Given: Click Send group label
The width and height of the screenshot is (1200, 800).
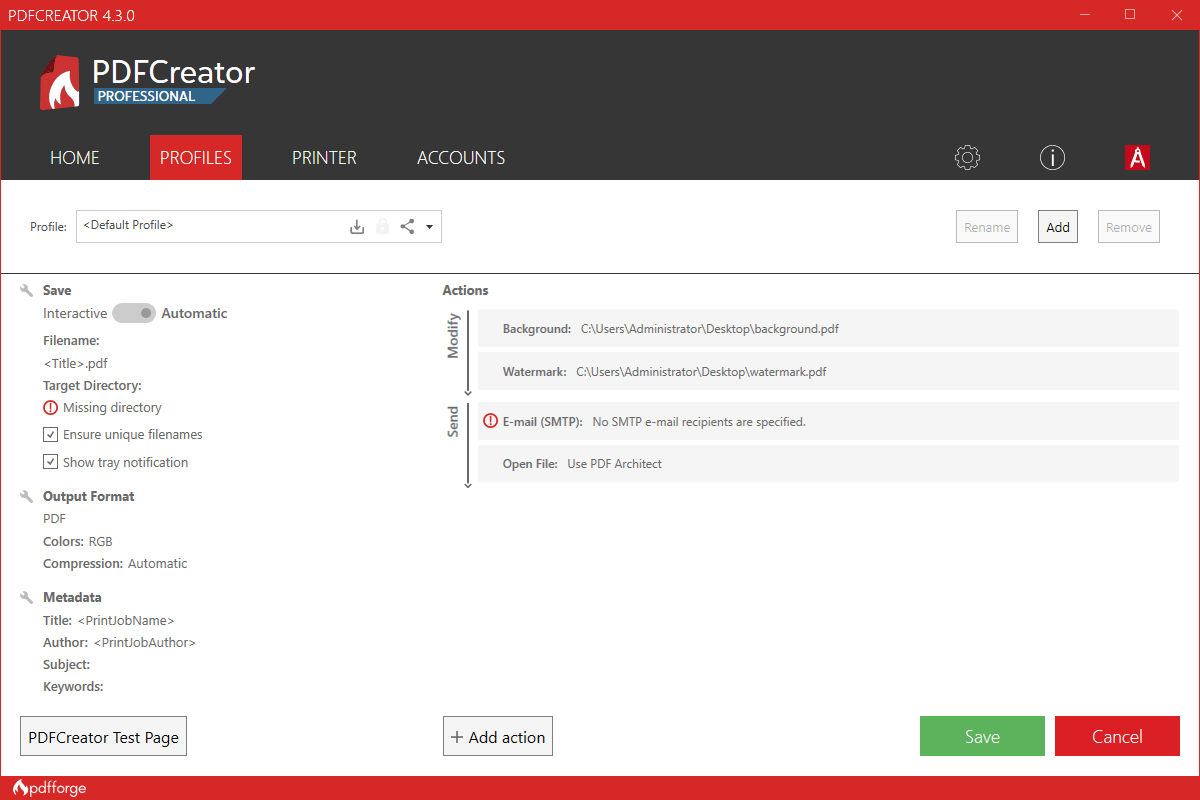Looking at the screenshot, I should pyautogui.click(x=453, y=421).
